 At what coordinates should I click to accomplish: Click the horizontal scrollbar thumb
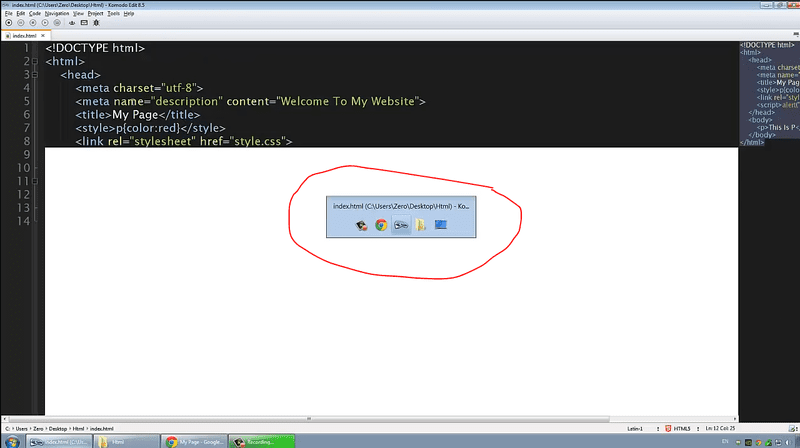(x=309, y=419)
